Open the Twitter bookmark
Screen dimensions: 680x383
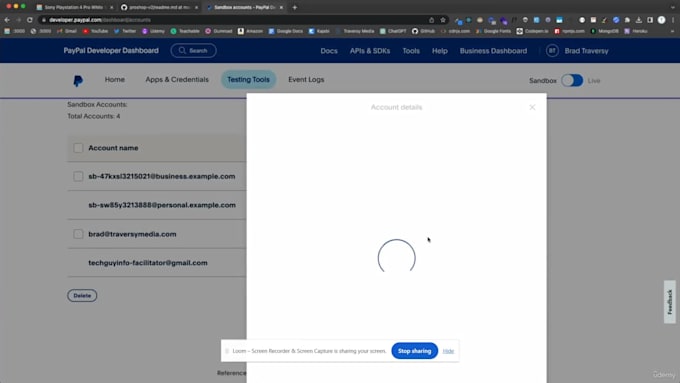tap(125, 31)
